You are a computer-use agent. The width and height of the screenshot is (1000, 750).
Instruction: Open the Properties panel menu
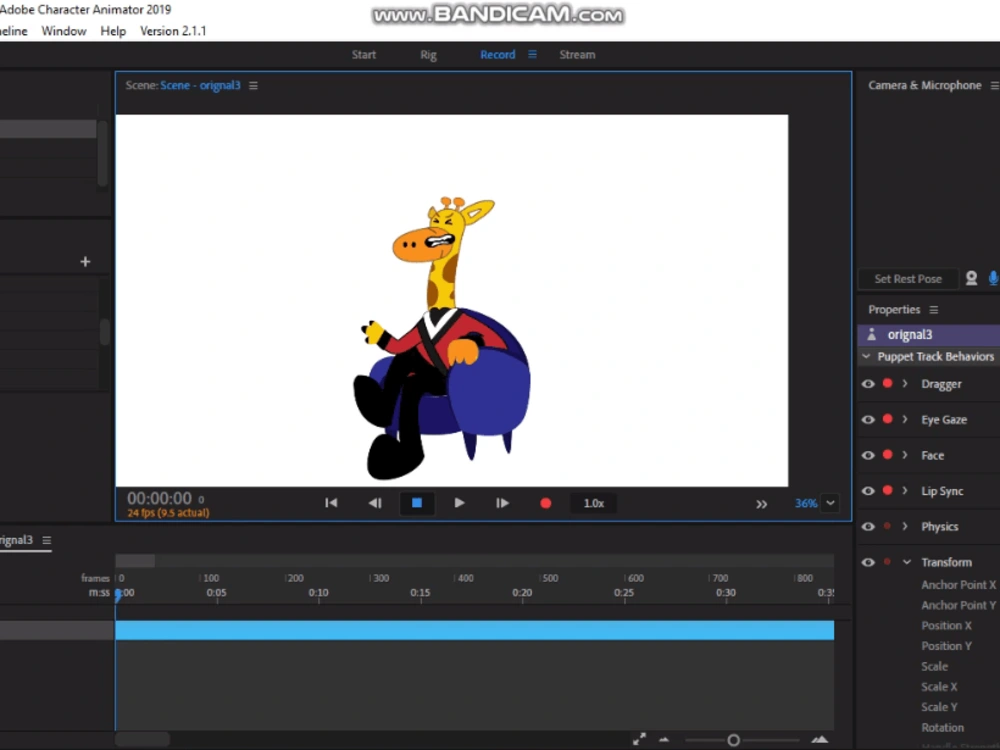(934, 310)
